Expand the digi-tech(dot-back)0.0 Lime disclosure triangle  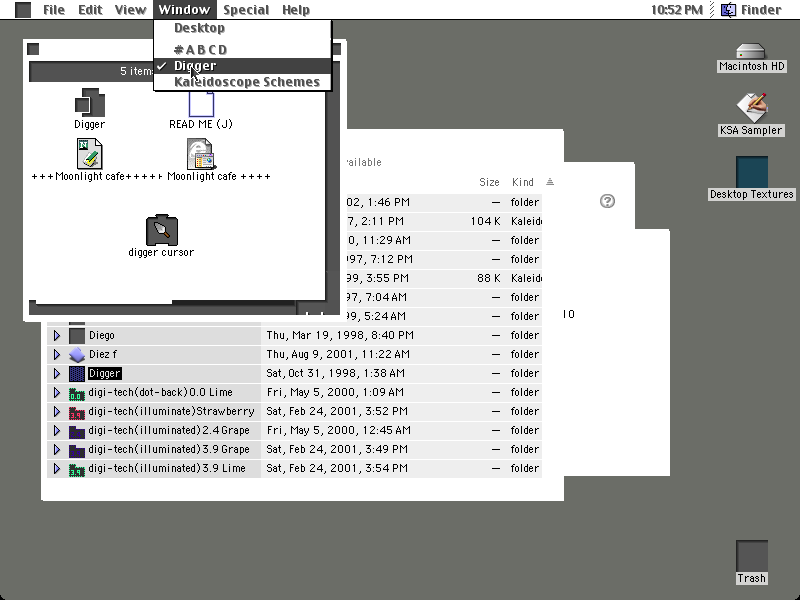(57, 392)
